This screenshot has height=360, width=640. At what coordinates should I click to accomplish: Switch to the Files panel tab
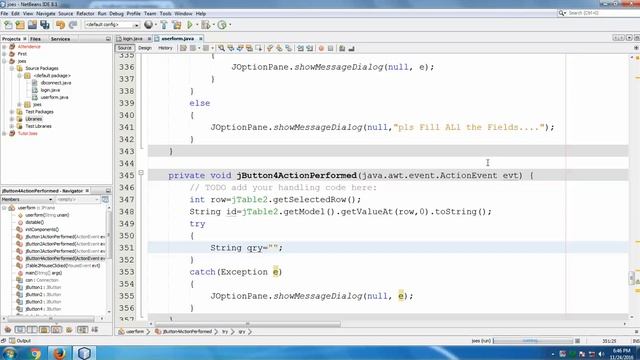coord(36,39)
